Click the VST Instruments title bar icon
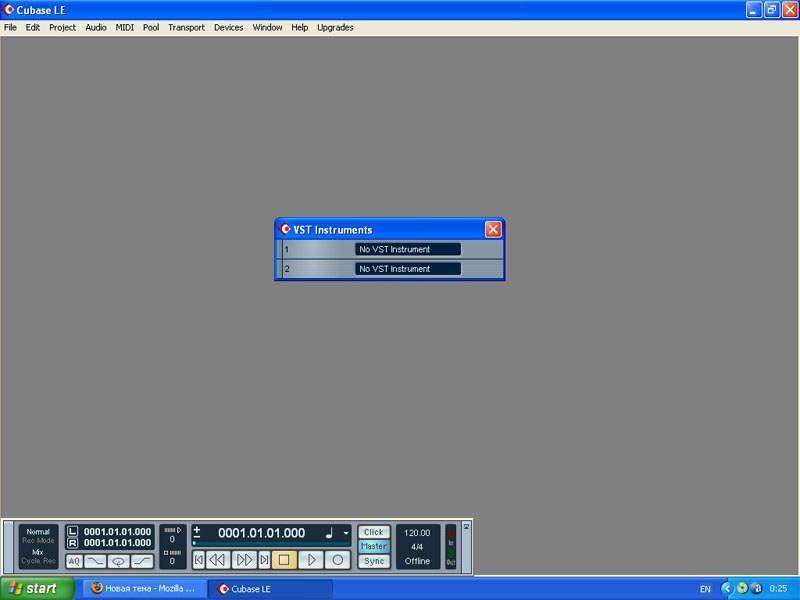Screen dimensions: 800x600 tap(285, 229)
